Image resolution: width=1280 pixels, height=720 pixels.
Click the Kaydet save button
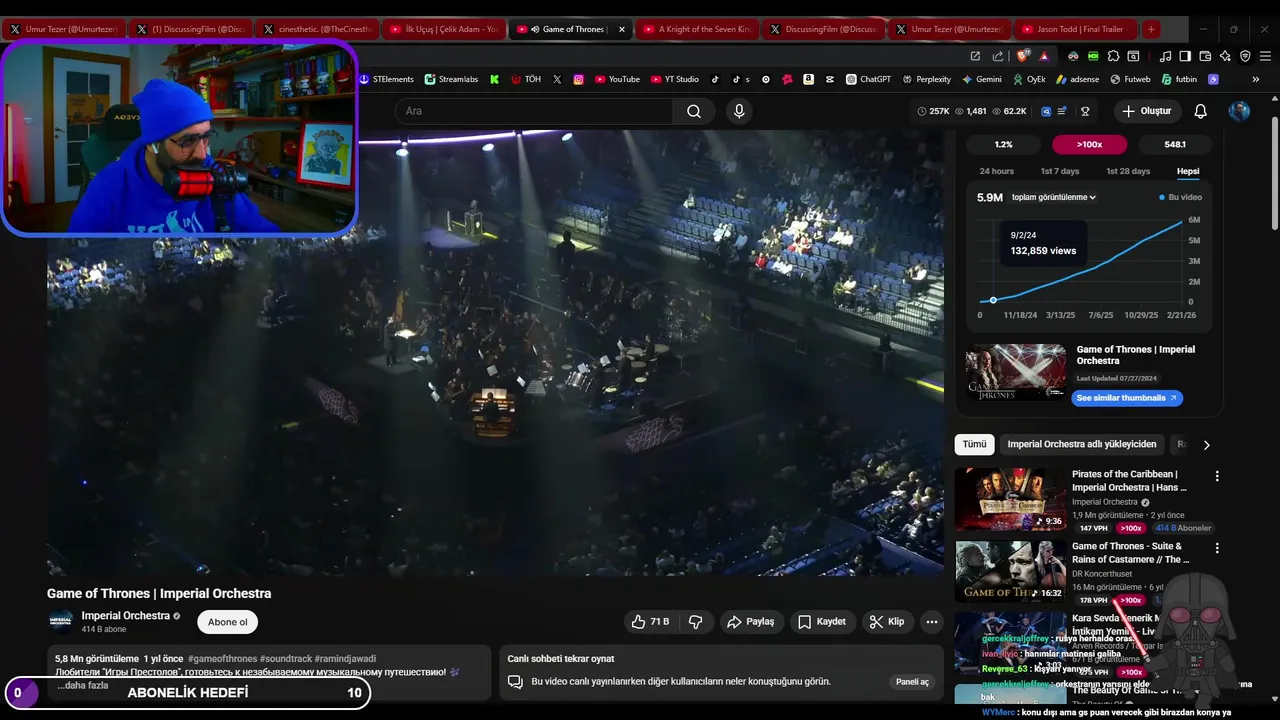click(822, 622)
